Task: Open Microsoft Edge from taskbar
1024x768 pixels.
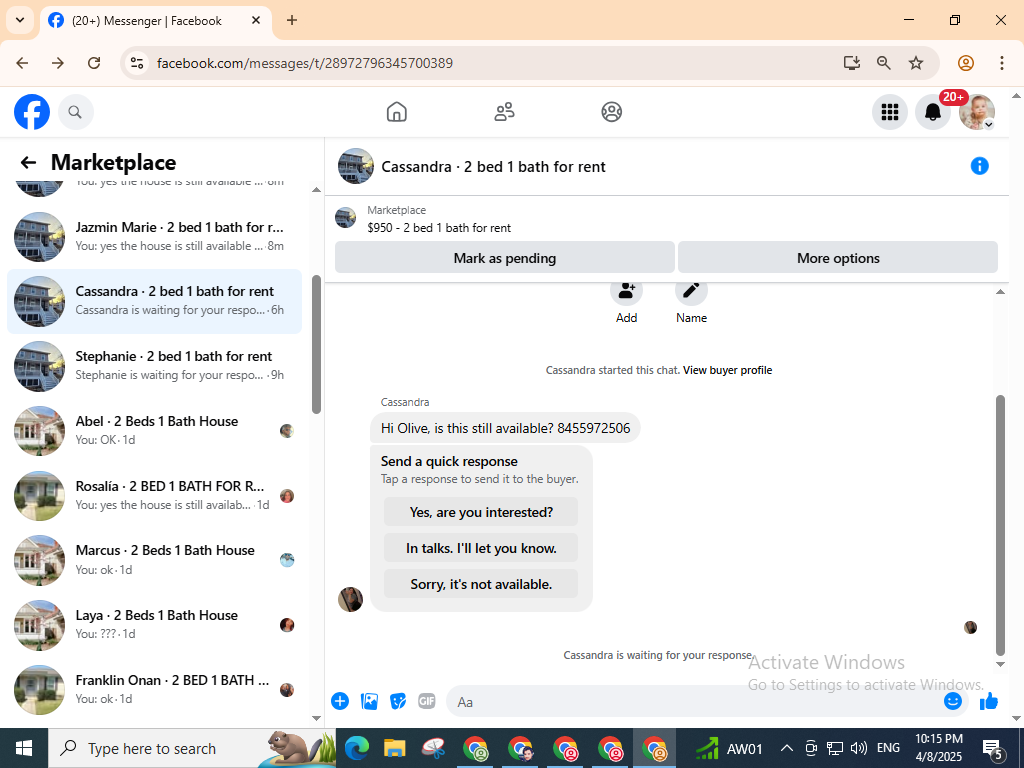Action: pyautogui.click(x=357, y=748)
